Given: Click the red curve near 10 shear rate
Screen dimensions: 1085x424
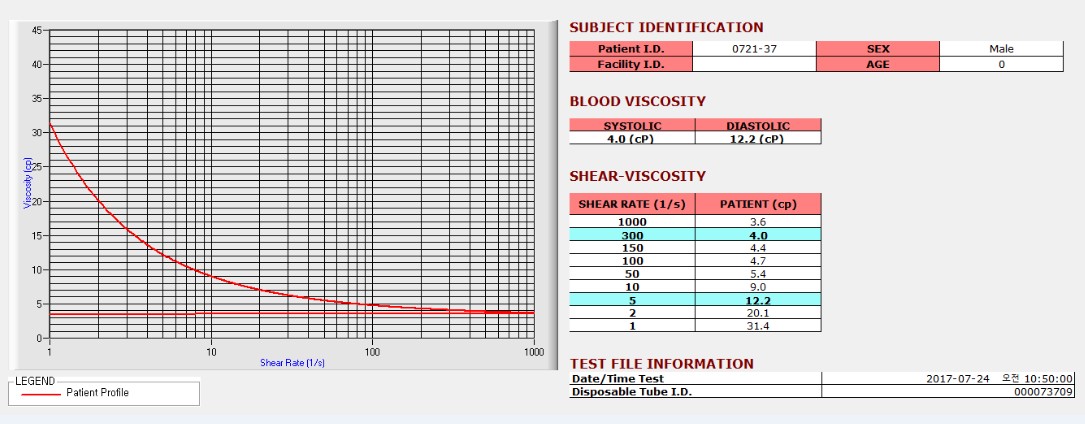Looking at the screenshot, I should pyautogui.click(x=211, y=277).
